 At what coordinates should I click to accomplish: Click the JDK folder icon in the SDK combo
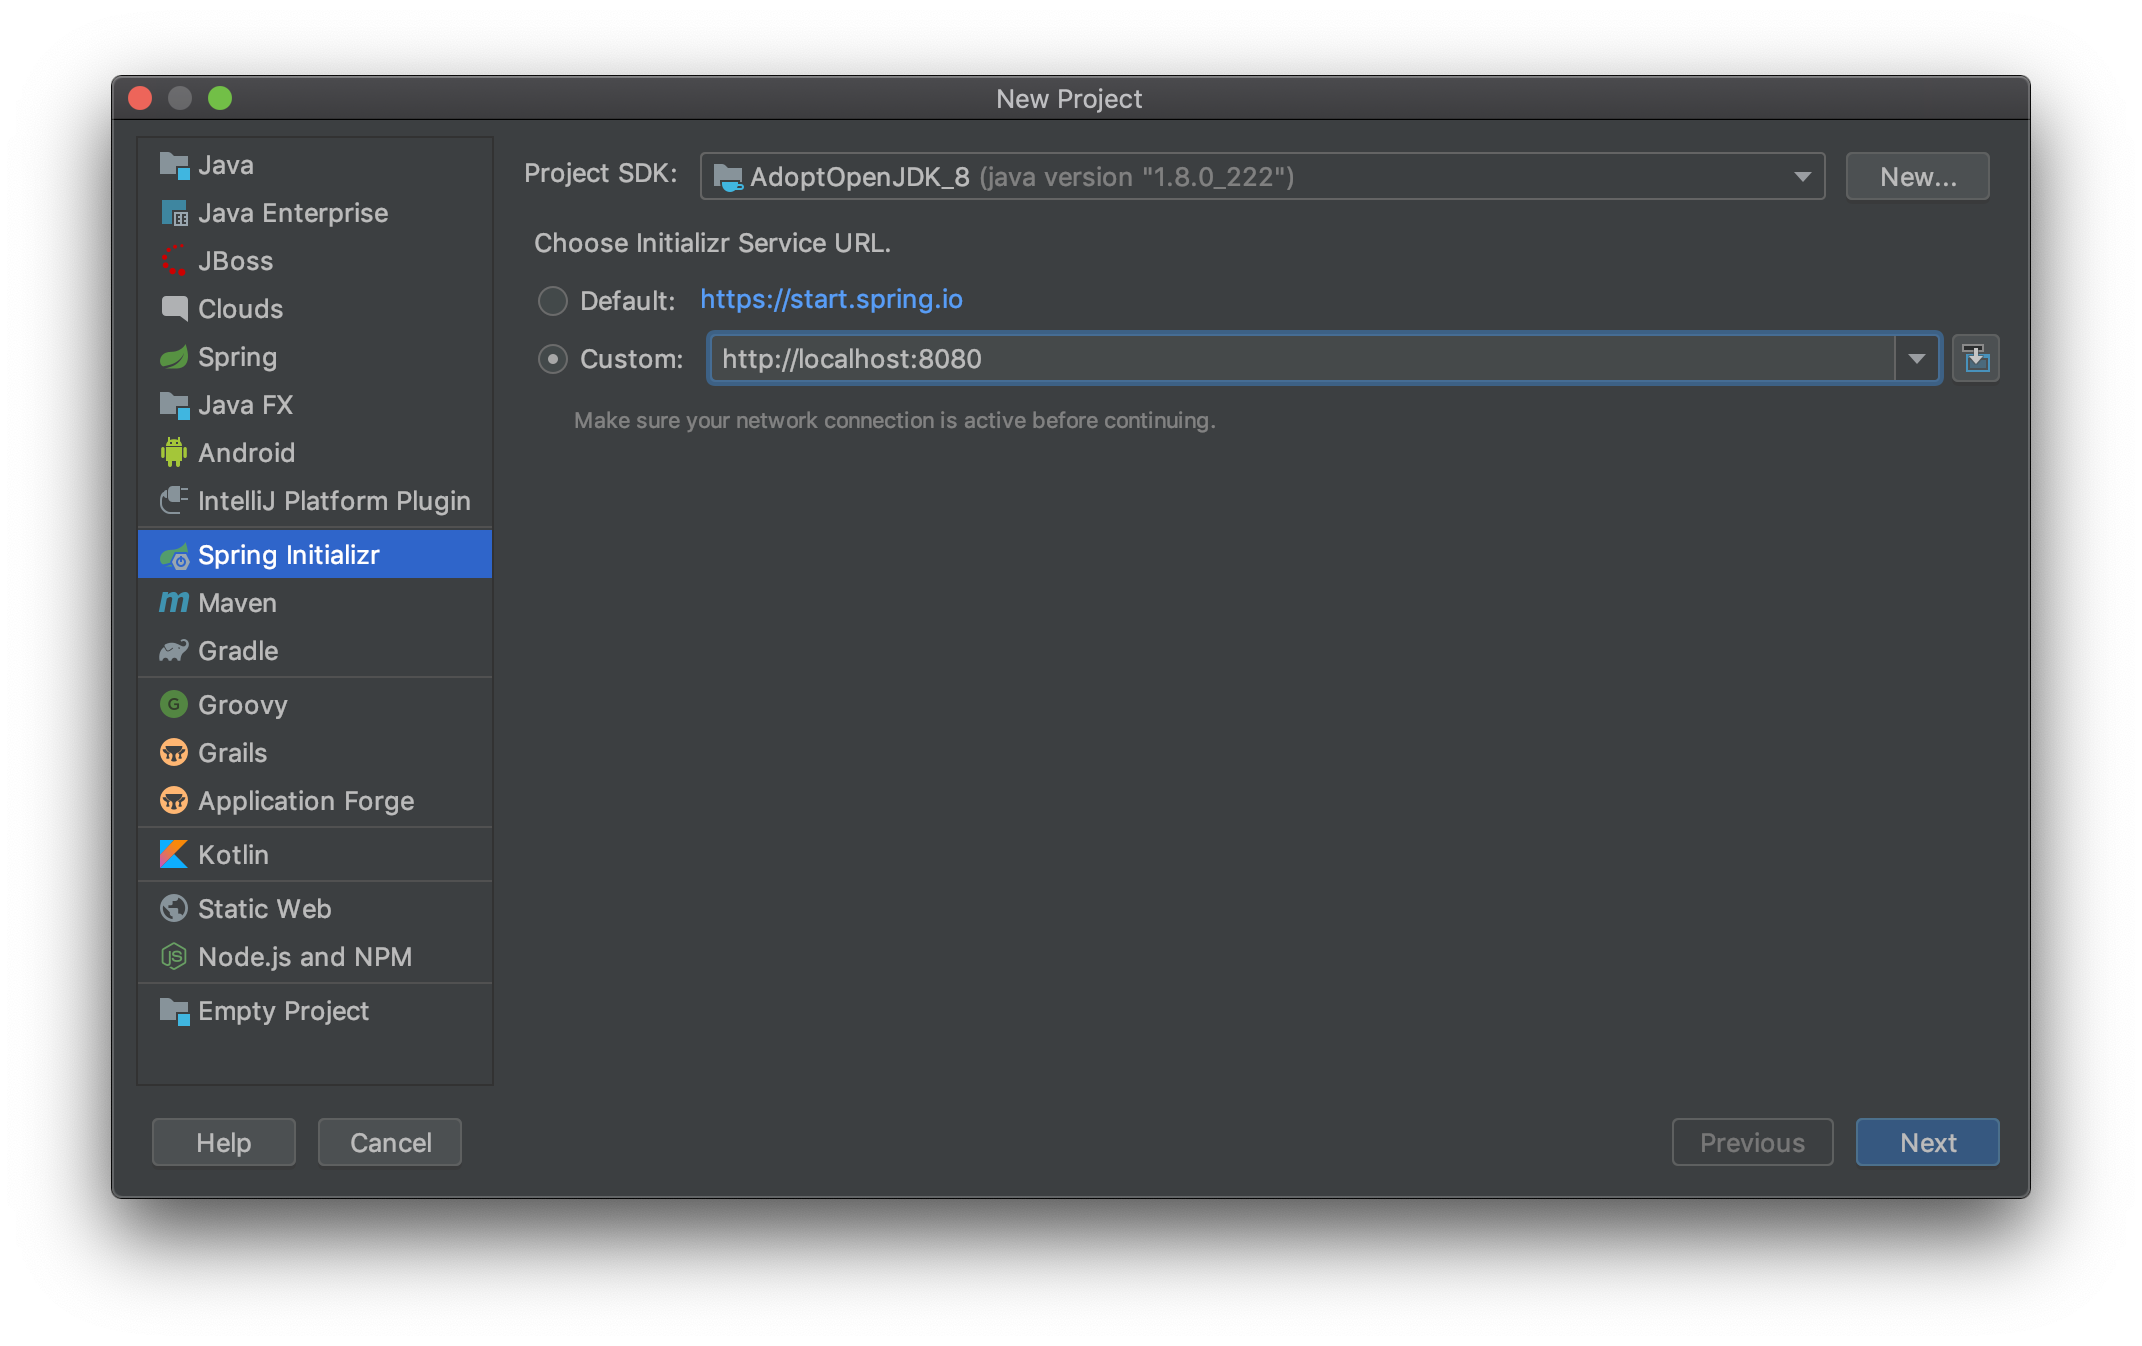pyautogui.click(x=728, y=177)
